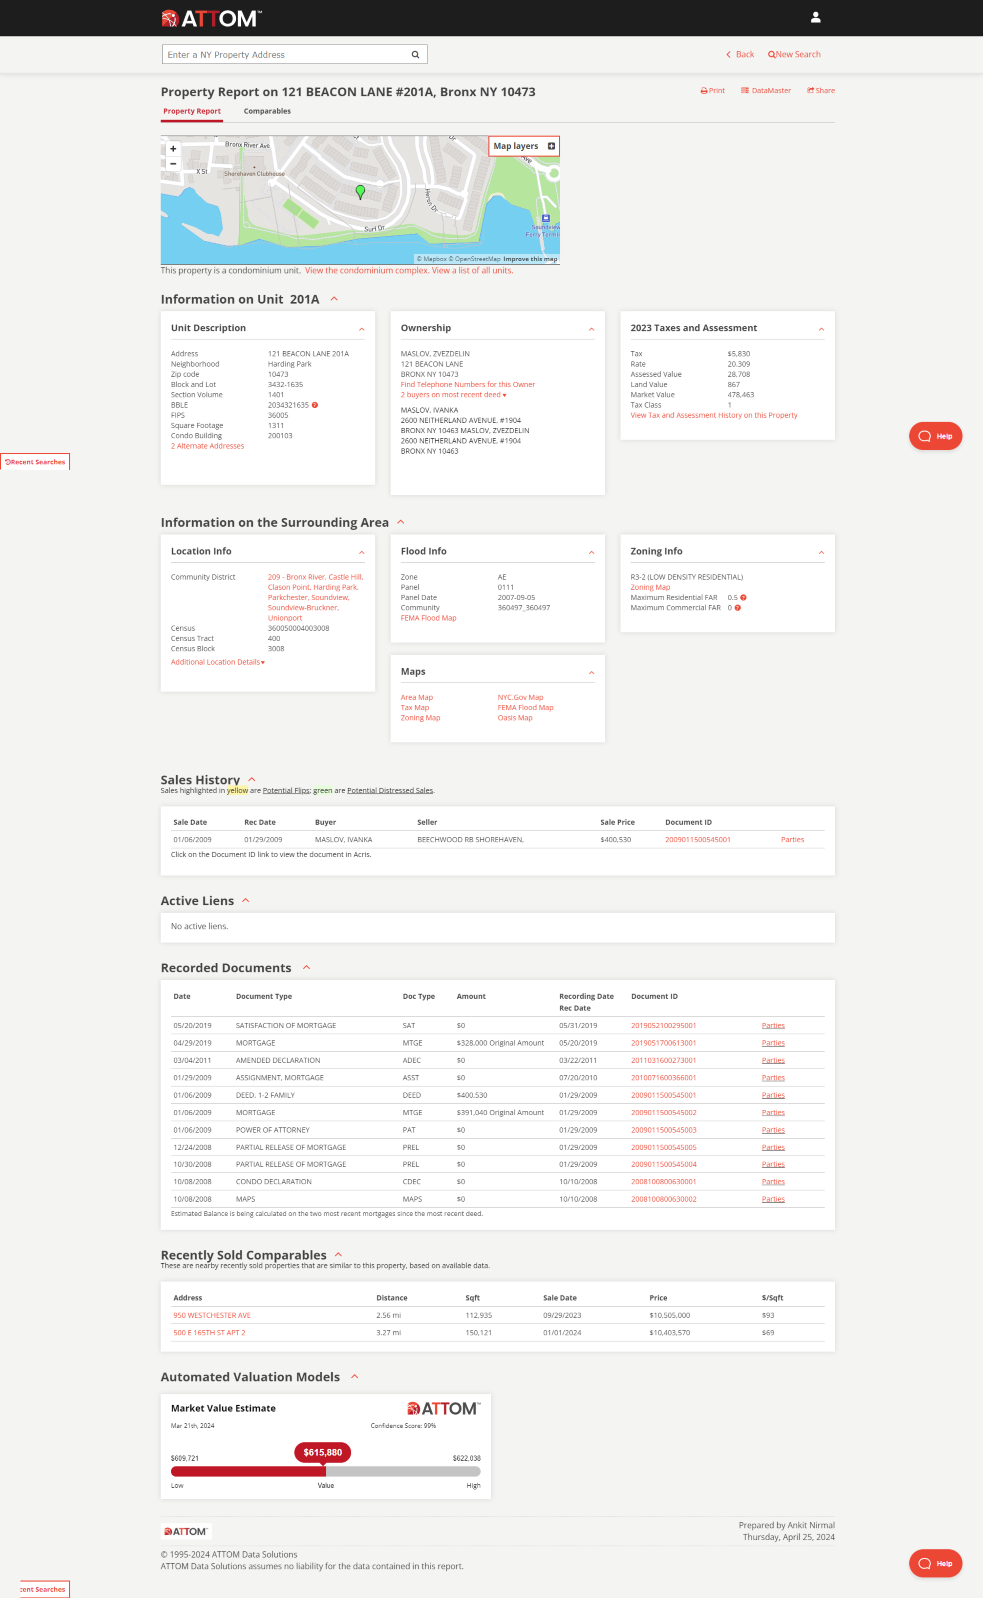Open the 950 Westchester Ave comparable

point(212,1315)
